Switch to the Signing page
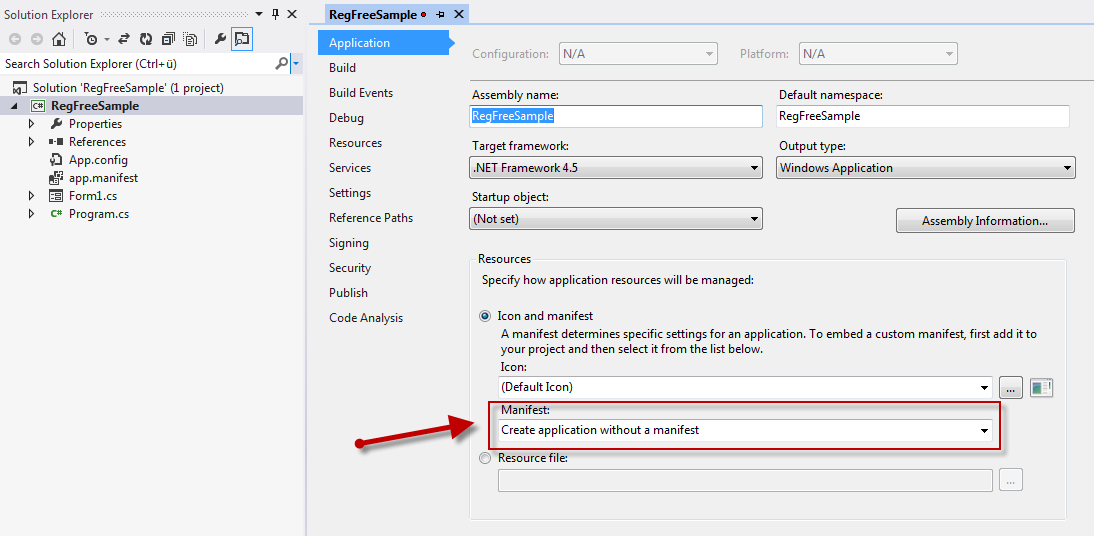This screenshot has width=1094, height=536. (349, 243)
